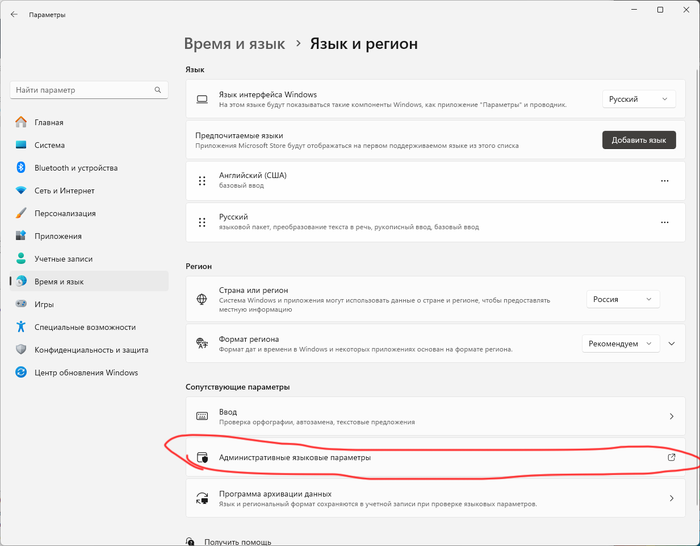
Task: Open the three-dot menu for Английский (США)
Action: tap(664, 181)
